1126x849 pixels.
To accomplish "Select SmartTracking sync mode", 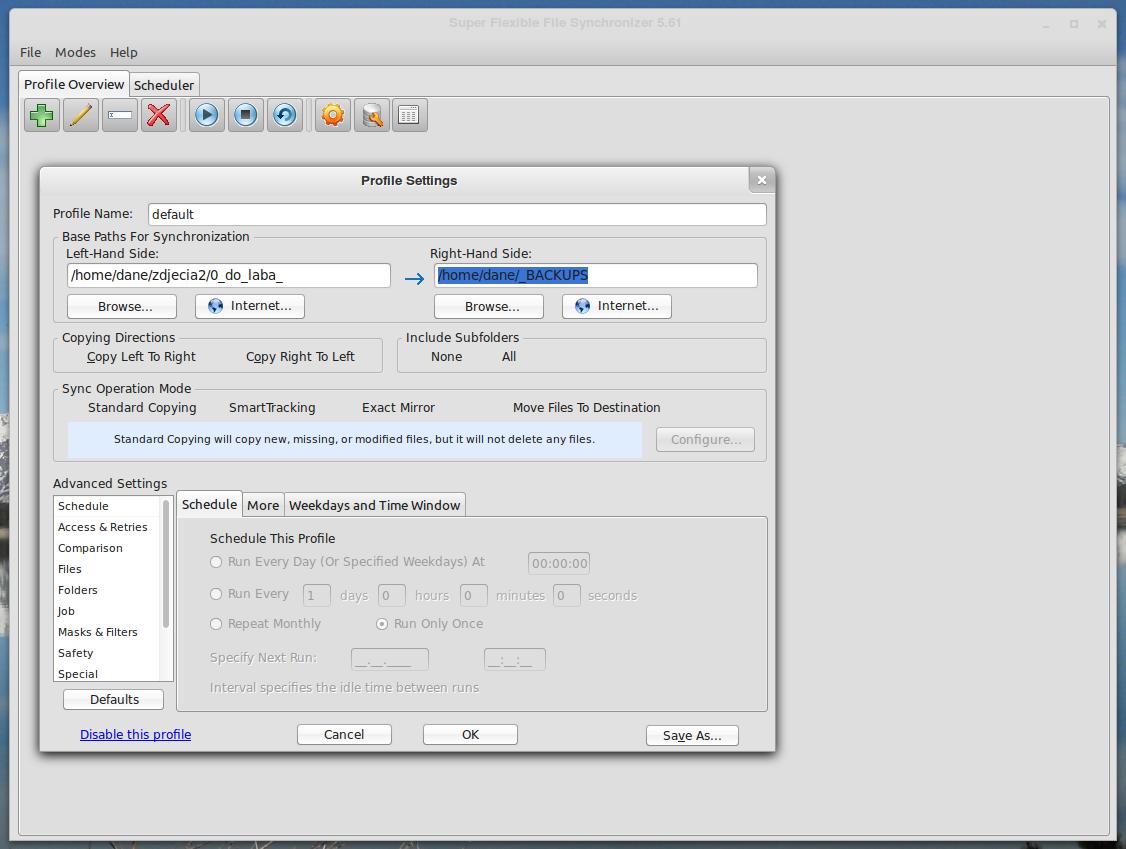I will coord(272,407).
